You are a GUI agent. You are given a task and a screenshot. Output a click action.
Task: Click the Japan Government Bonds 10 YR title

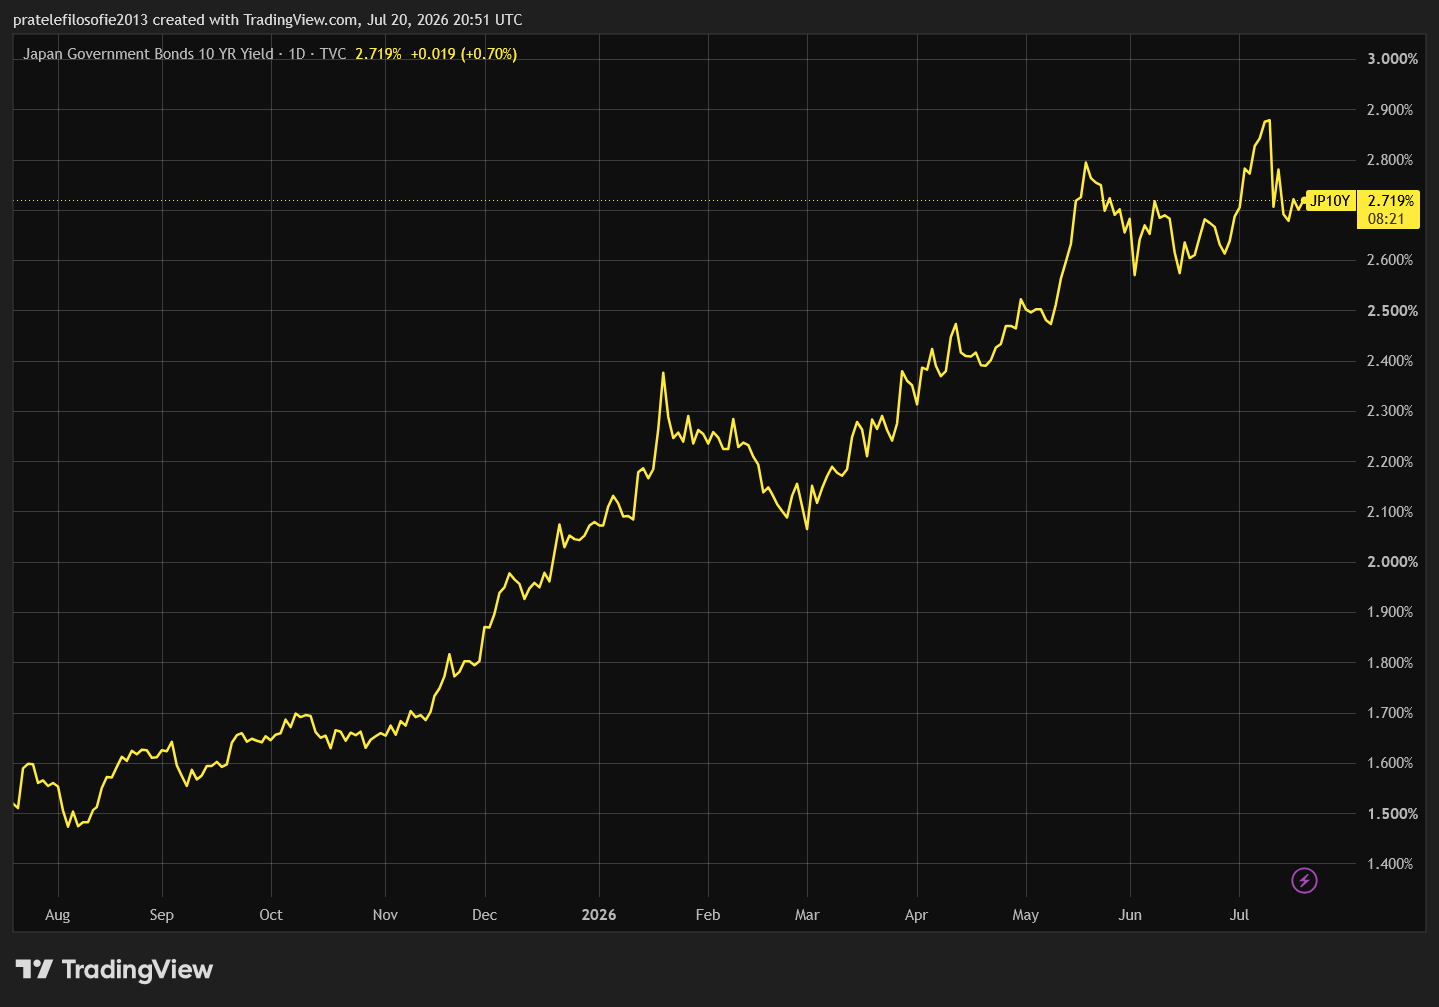148,54
